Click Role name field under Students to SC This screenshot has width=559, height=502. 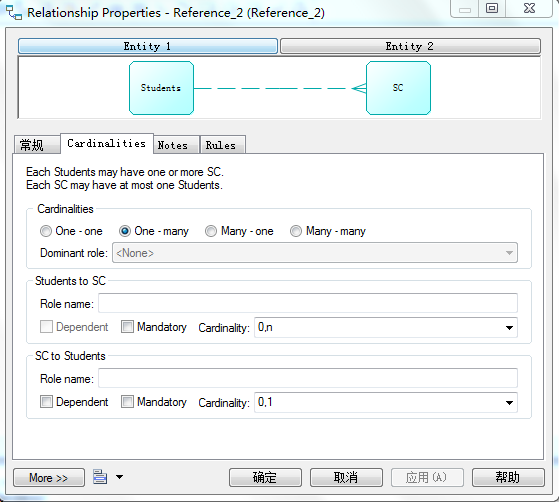[308, 303]
